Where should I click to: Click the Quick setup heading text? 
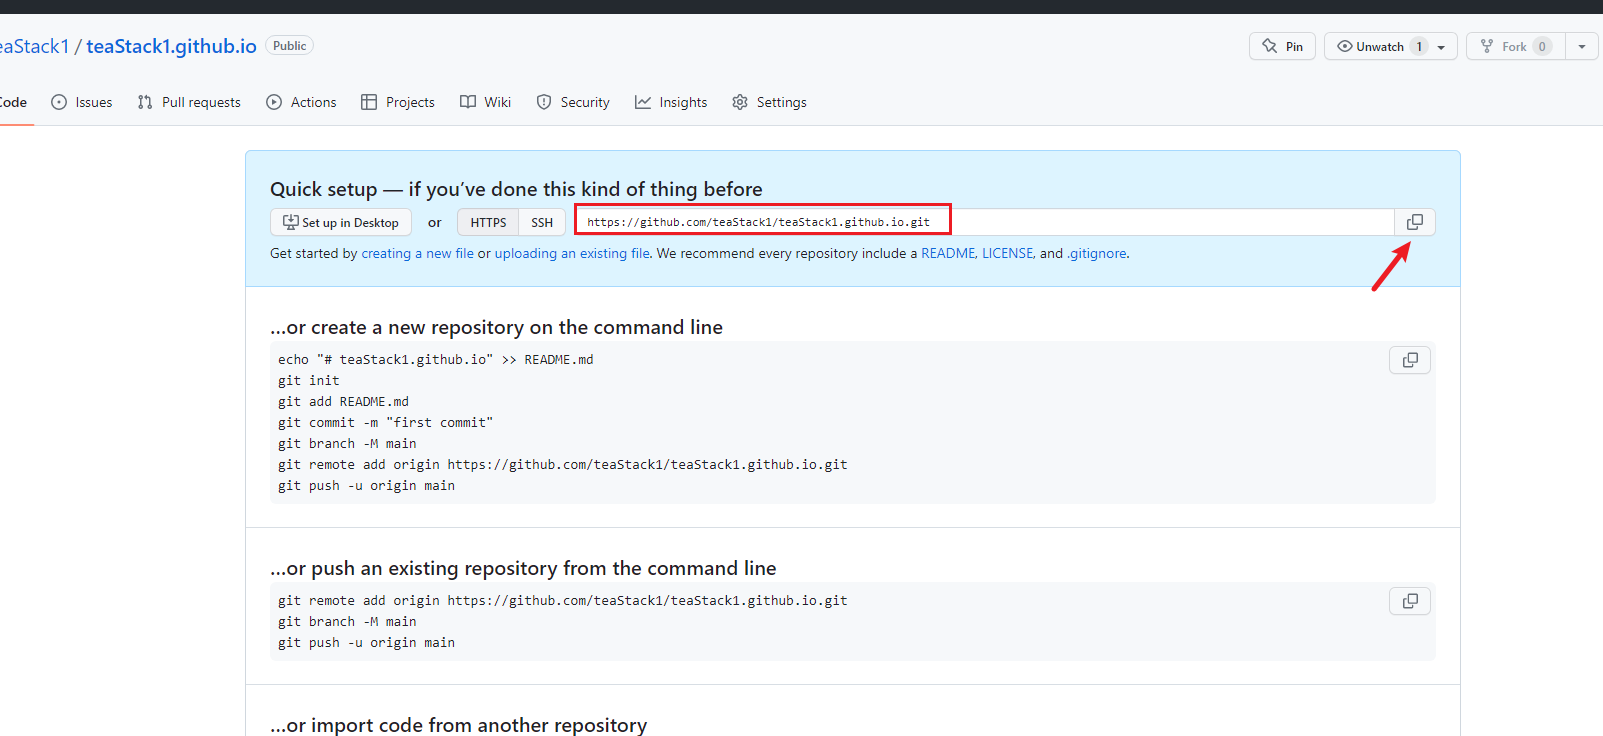click(516, 189)
